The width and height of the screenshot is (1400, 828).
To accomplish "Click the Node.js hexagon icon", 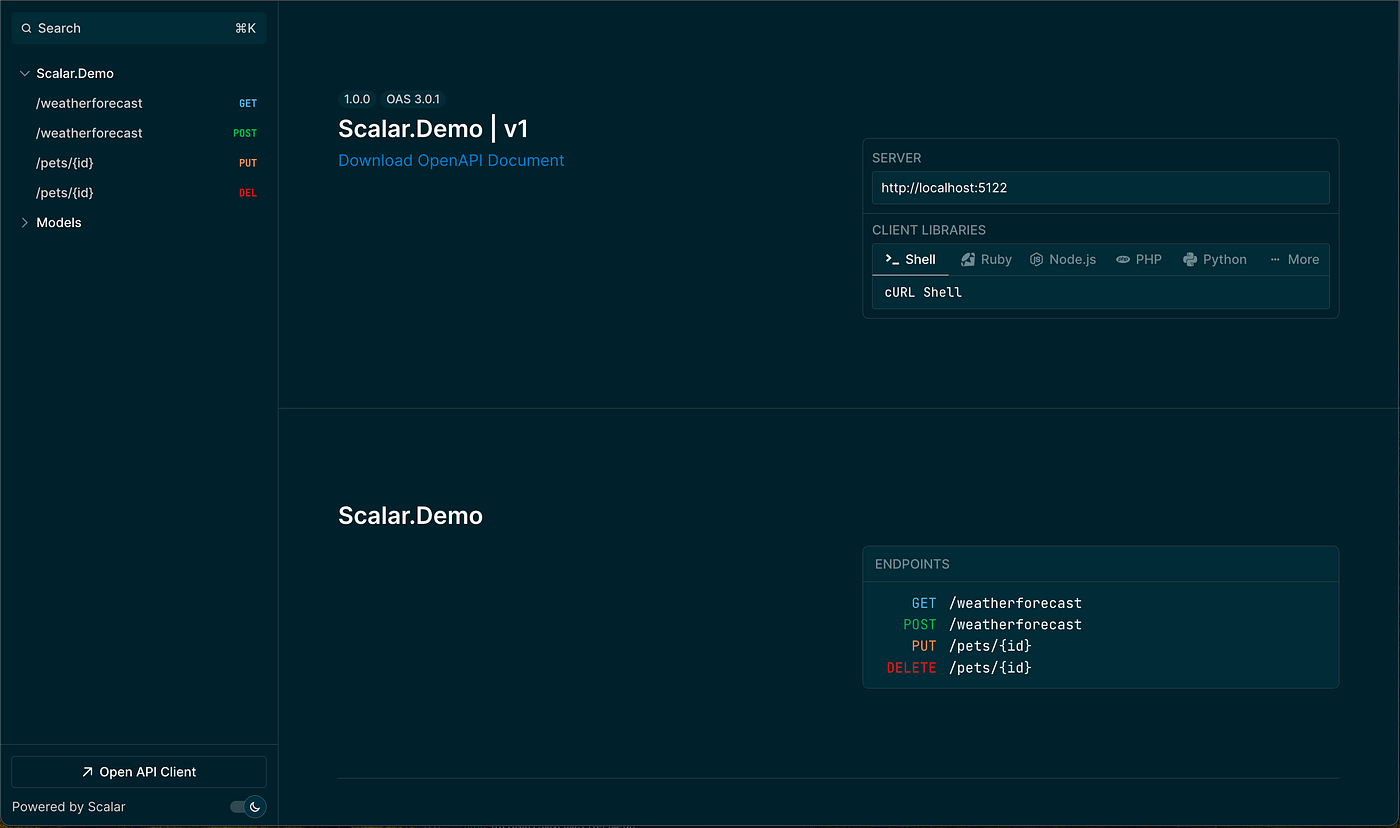I will tap(1037, 259).
